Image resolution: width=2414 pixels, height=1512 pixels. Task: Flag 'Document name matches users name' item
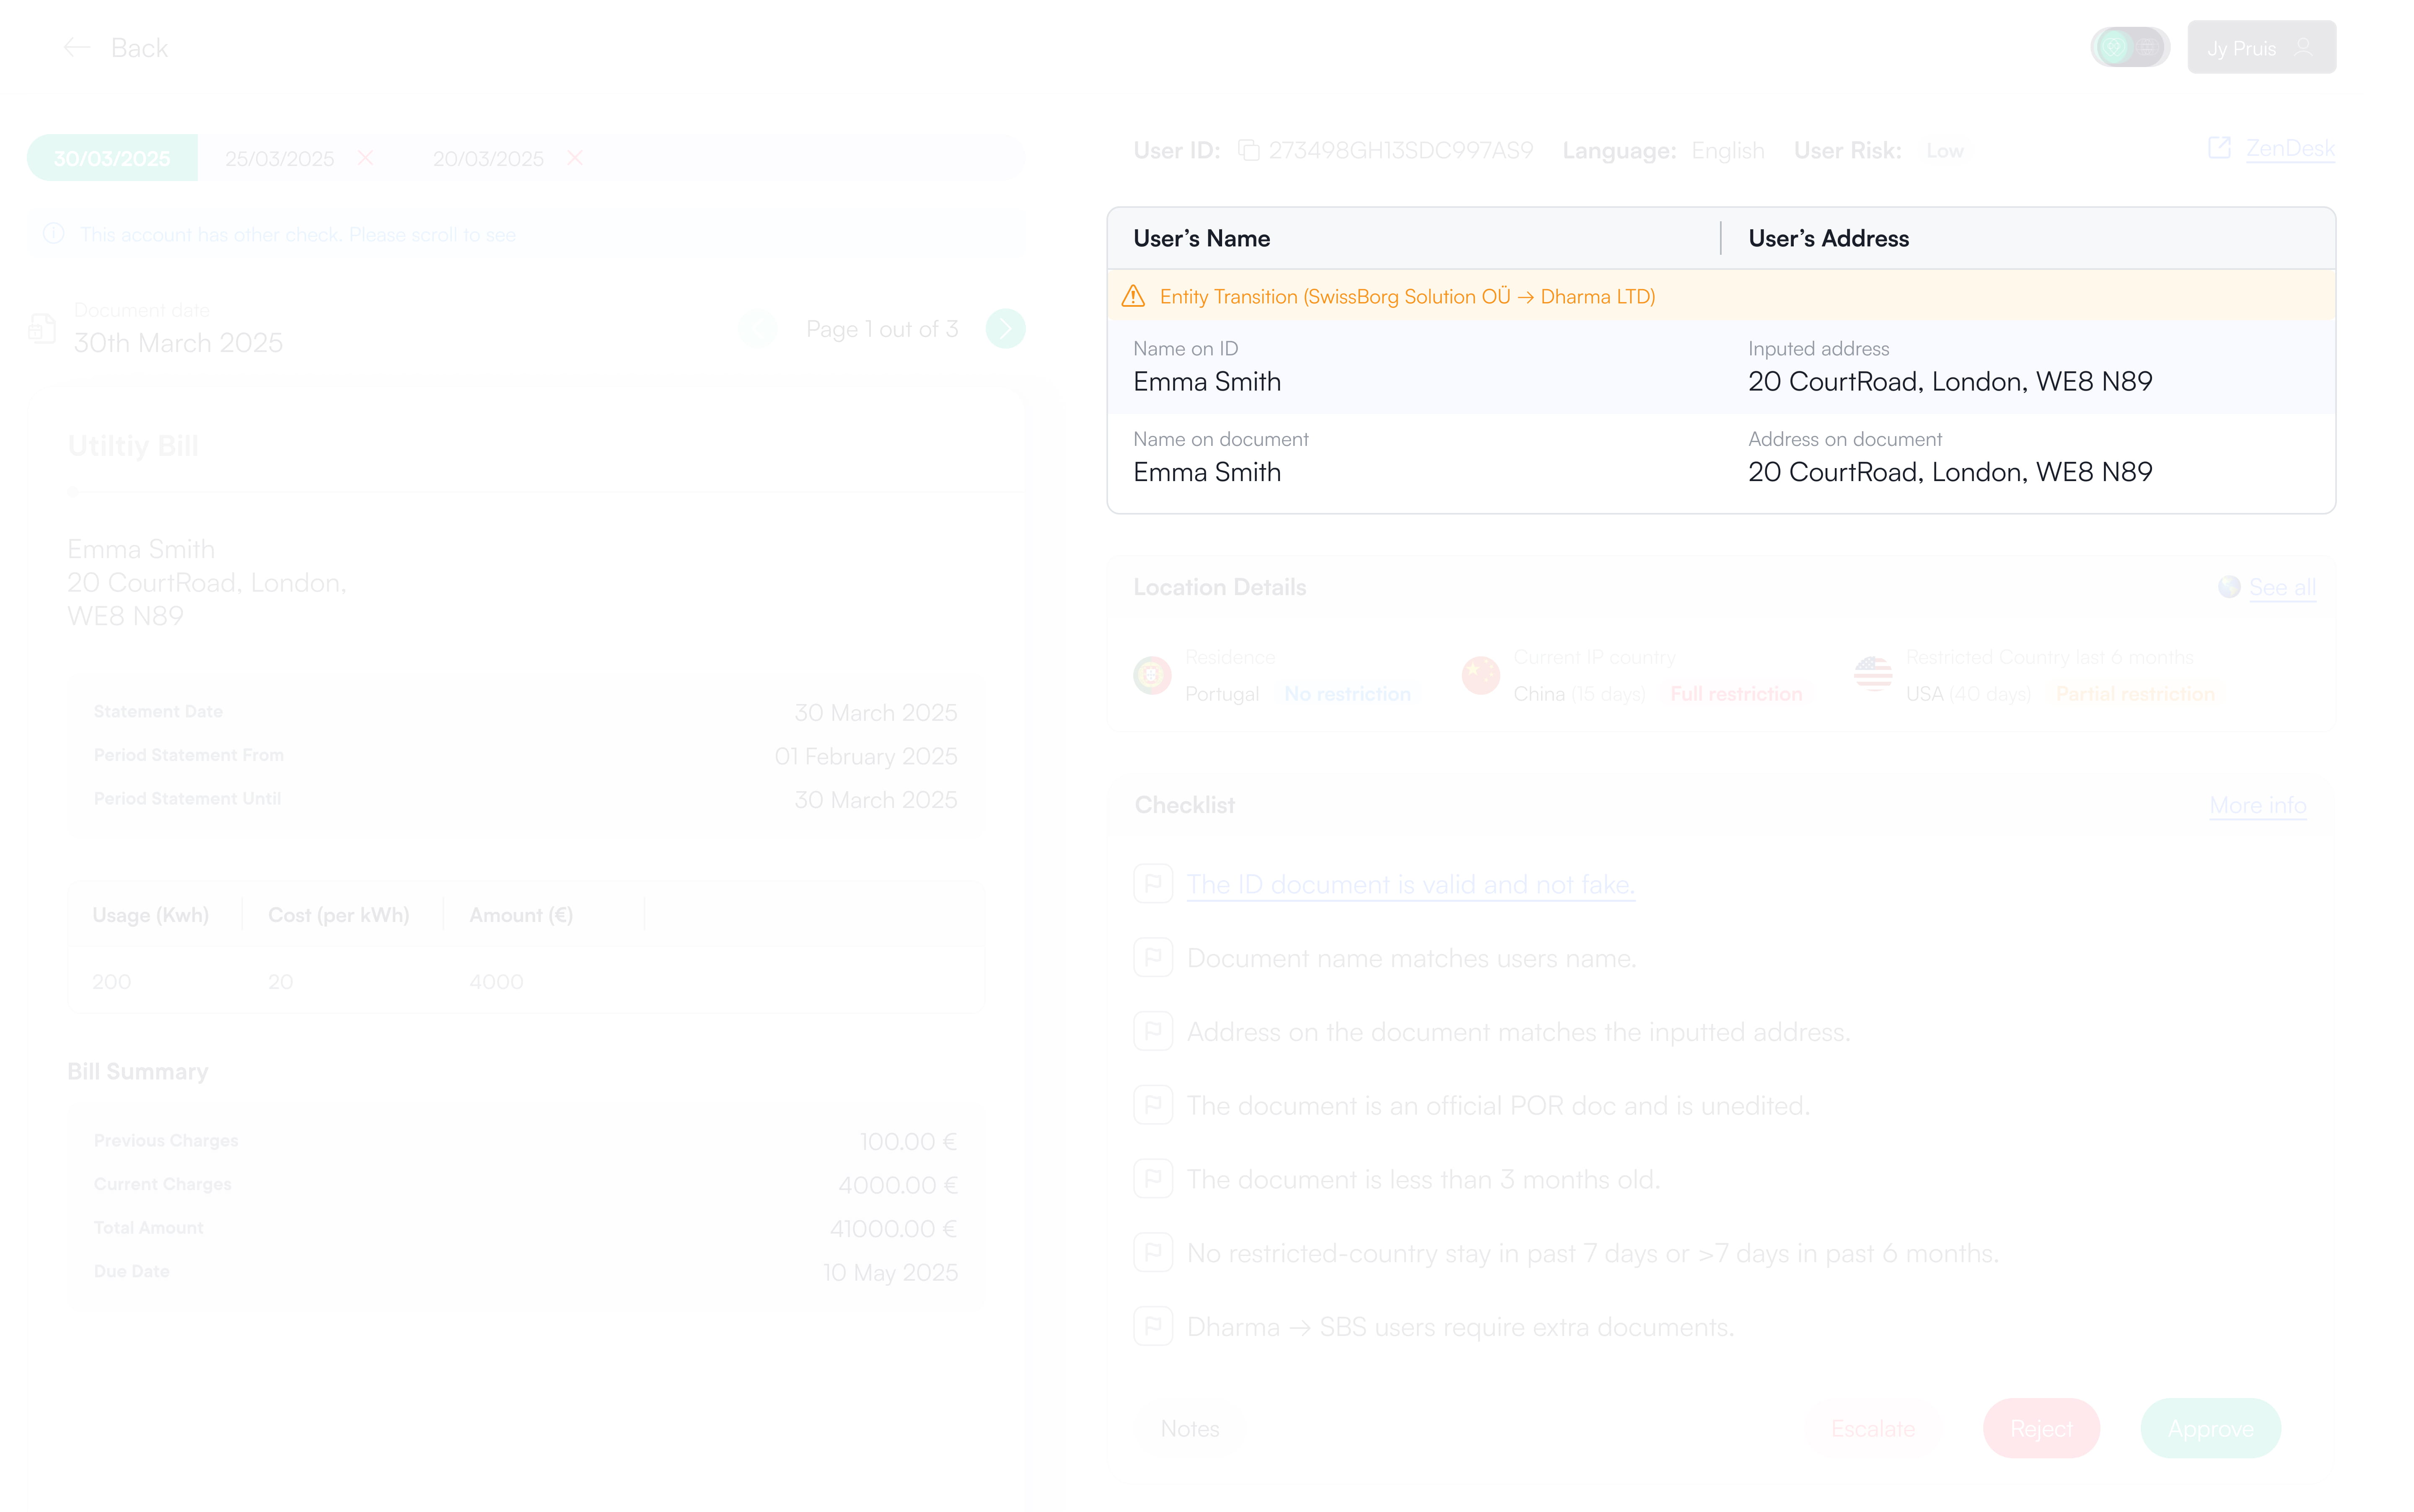pyautogui.click(x=1153, y=958)
